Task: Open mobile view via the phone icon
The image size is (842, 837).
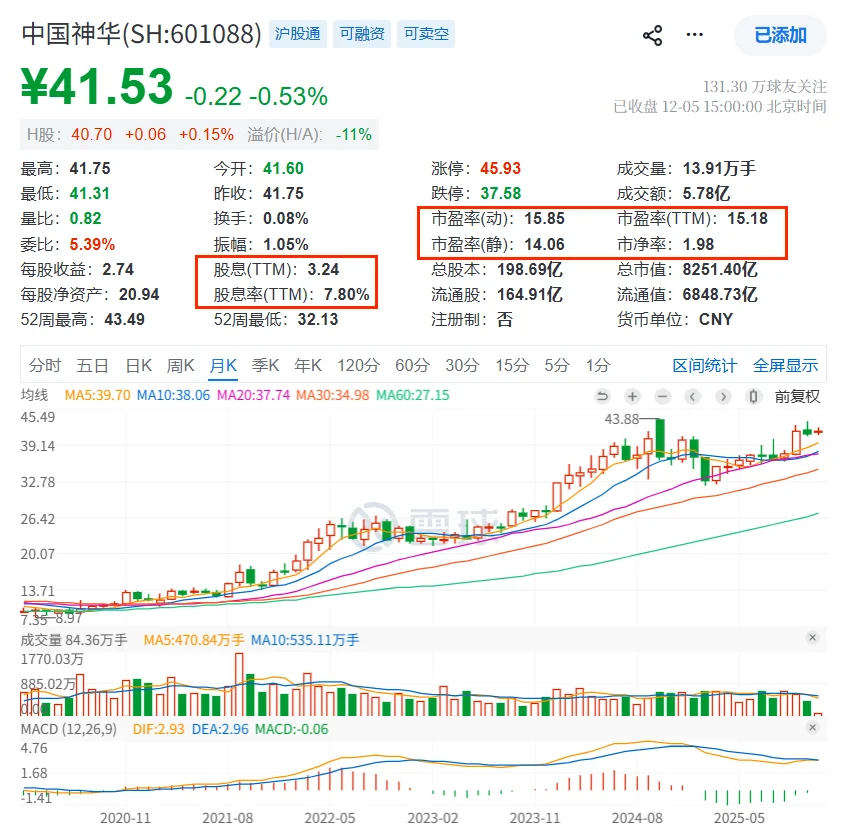Action: pos(751,397)
